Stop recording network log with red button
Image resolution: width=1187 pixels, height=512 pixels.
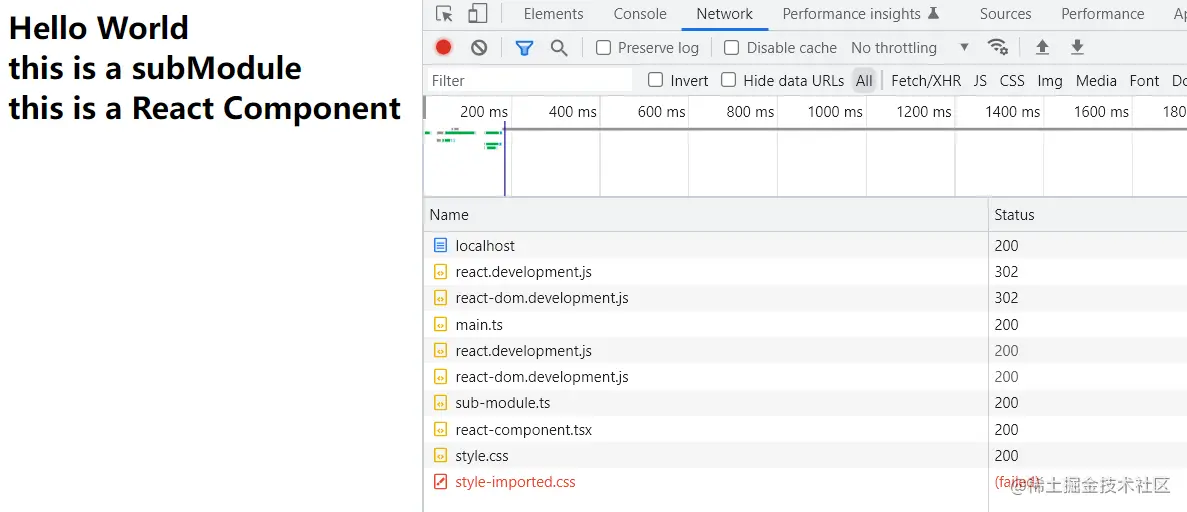click(444, 48)
